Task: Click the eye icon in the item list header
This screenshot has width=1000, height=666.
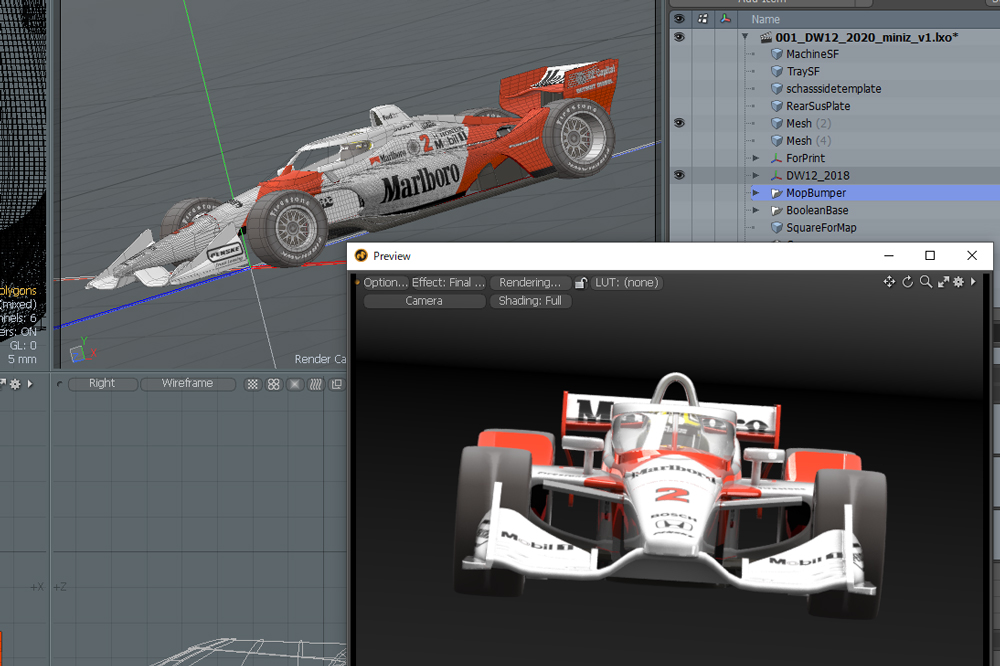Action: tap(679, 19)
